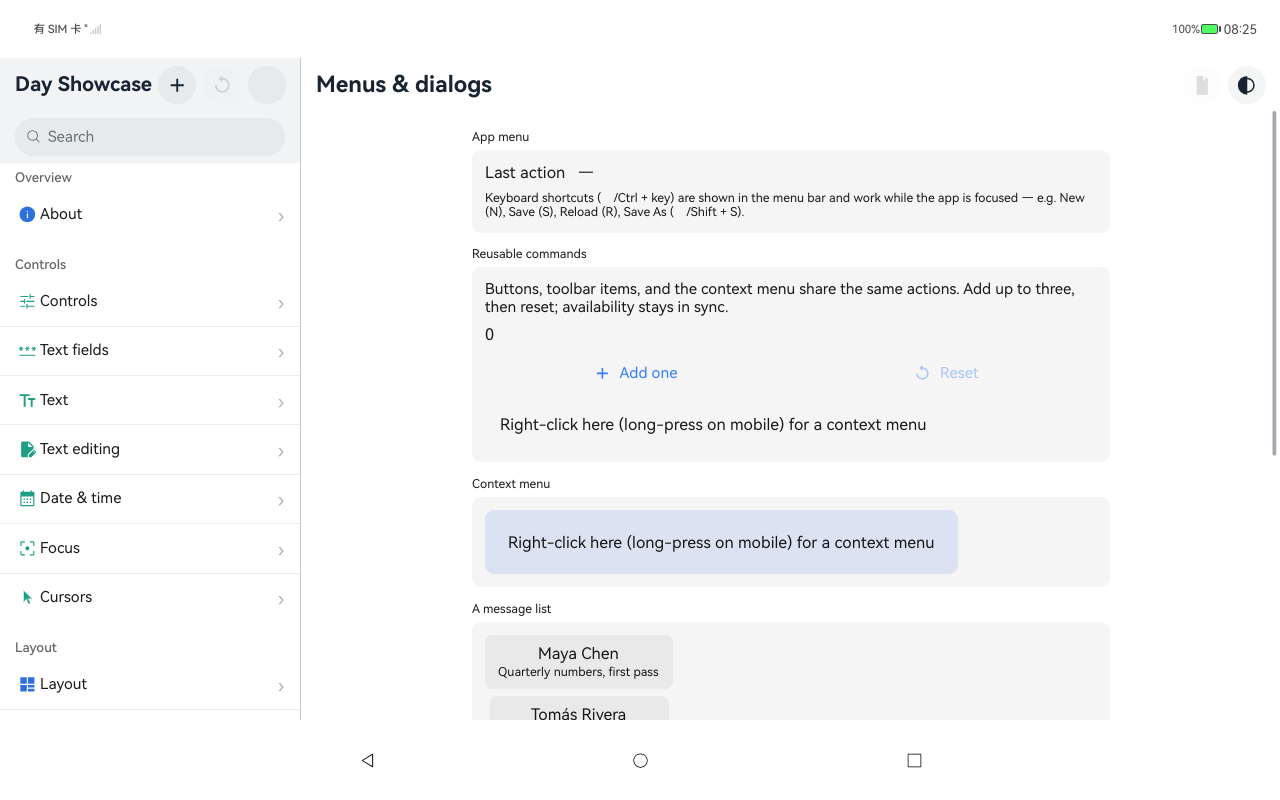Click the Add one button
The height and width of the screenshot is (800, 1280).
pyautogui.click(x=636, y=373)
